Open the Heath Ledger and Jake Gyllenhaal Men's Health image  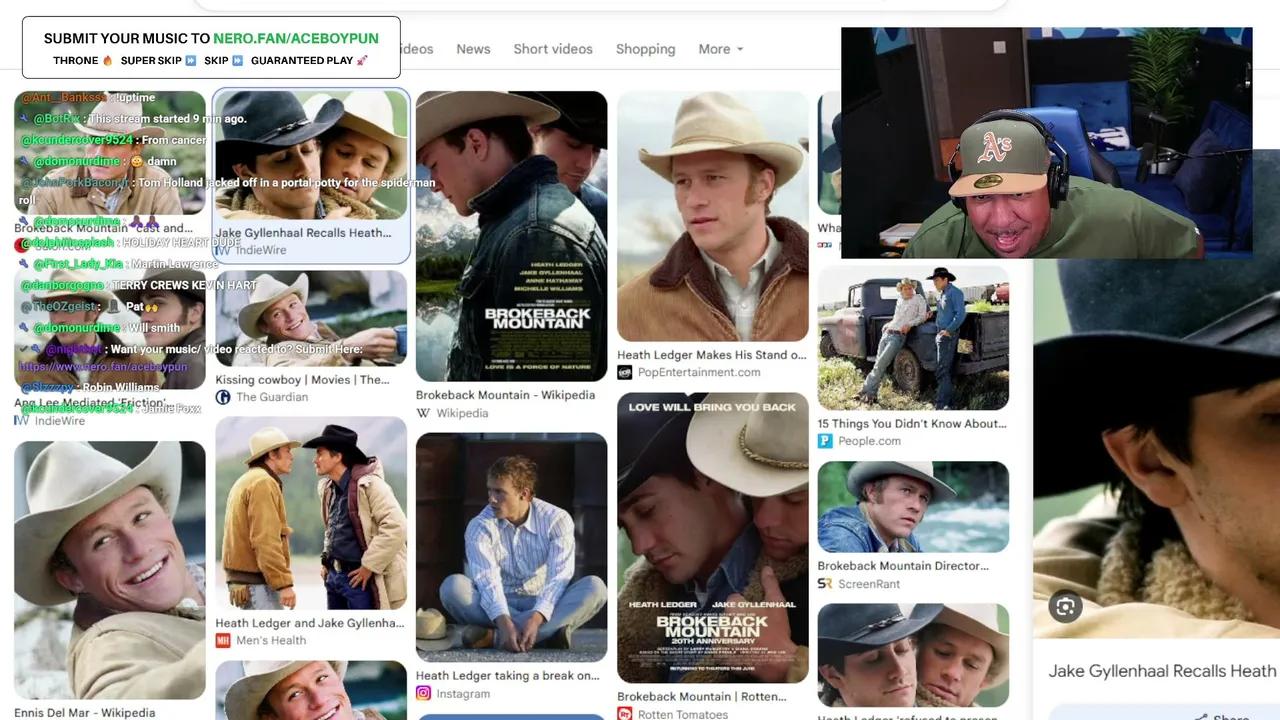(x=311, y=513)
